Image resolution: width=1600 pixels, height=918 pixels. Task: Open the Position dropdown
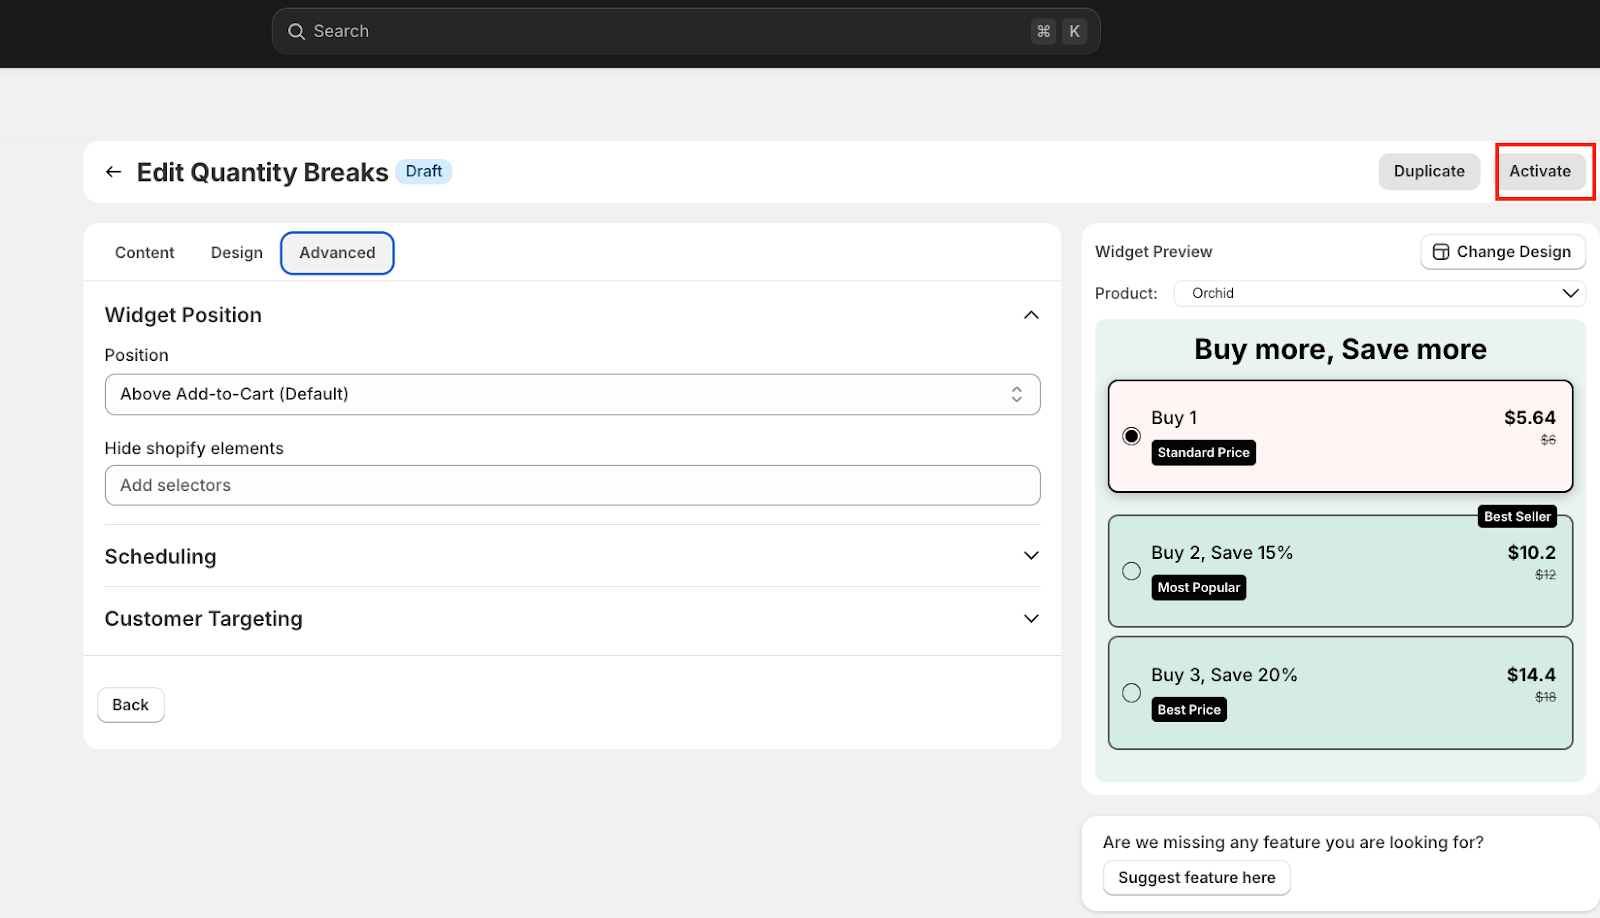click(572, 394)
